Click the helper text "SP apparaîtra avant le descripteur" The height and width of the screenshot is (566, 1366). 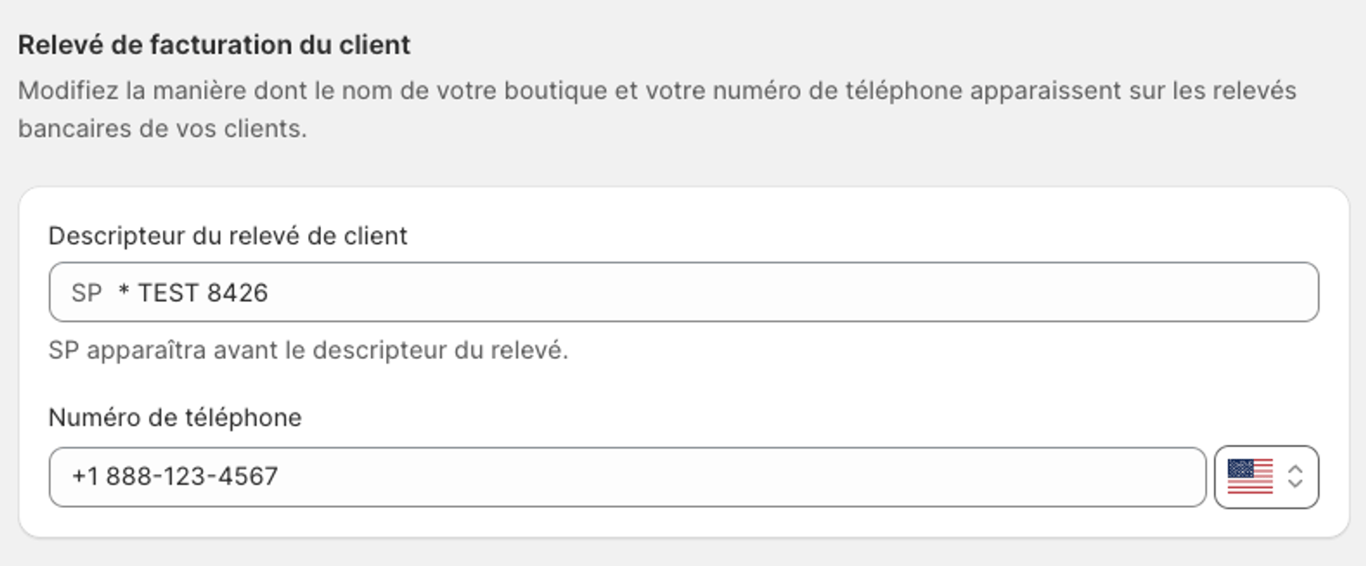point(308,352)
